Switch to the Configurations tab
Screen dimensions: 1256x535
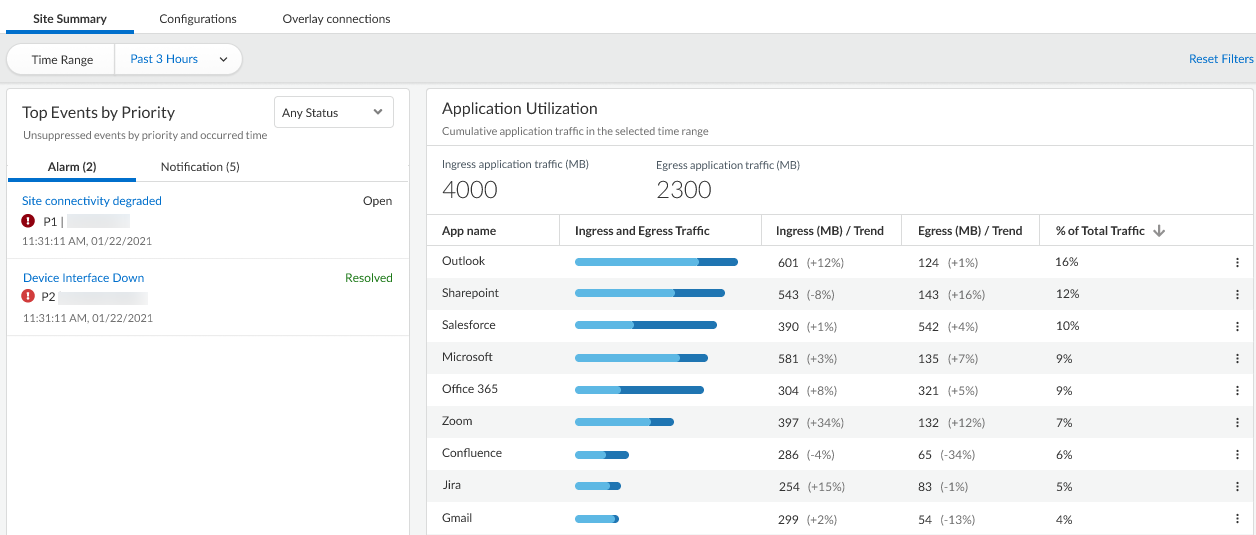click(198, 19)
